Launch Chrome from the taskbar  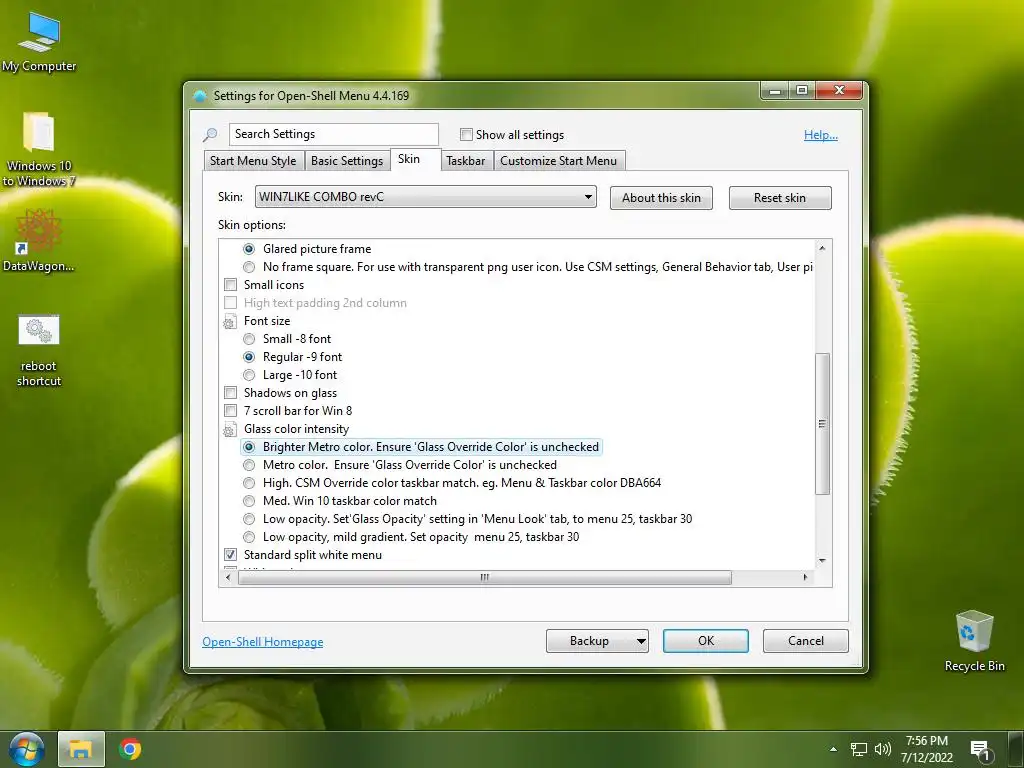click(x=131, y=749)
